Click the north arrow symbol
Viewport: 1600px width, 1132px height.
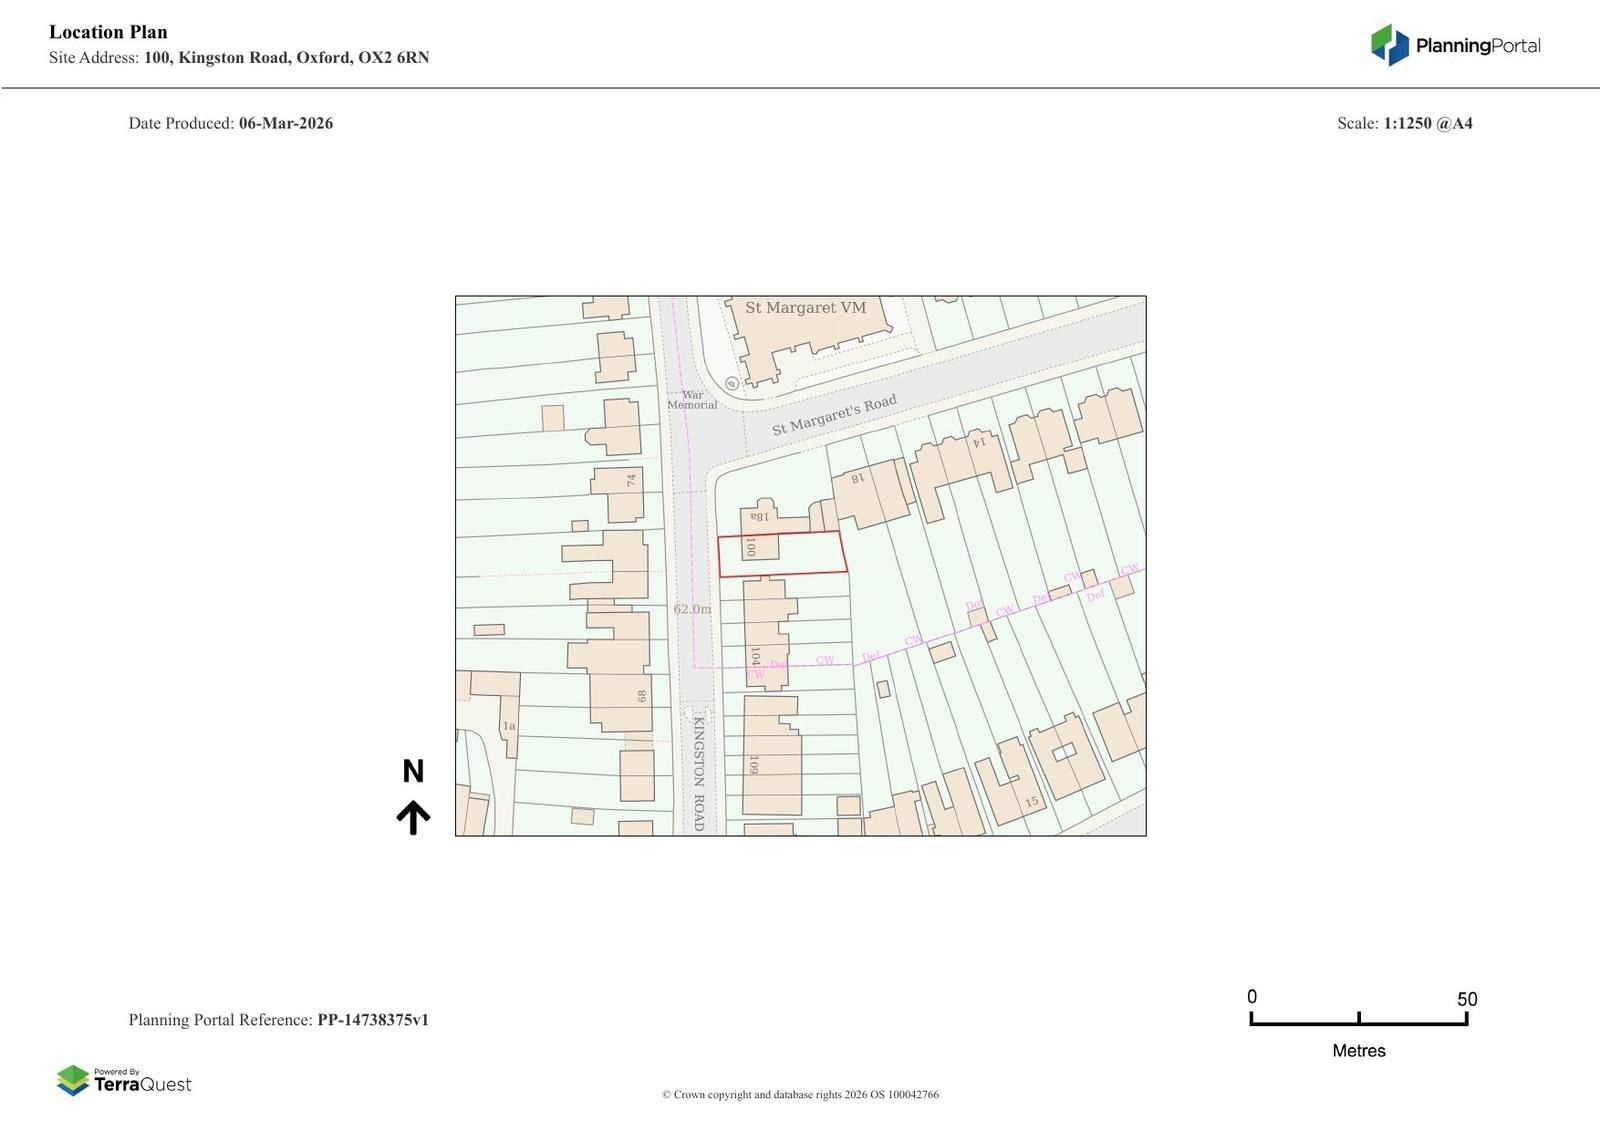[413, 817]
